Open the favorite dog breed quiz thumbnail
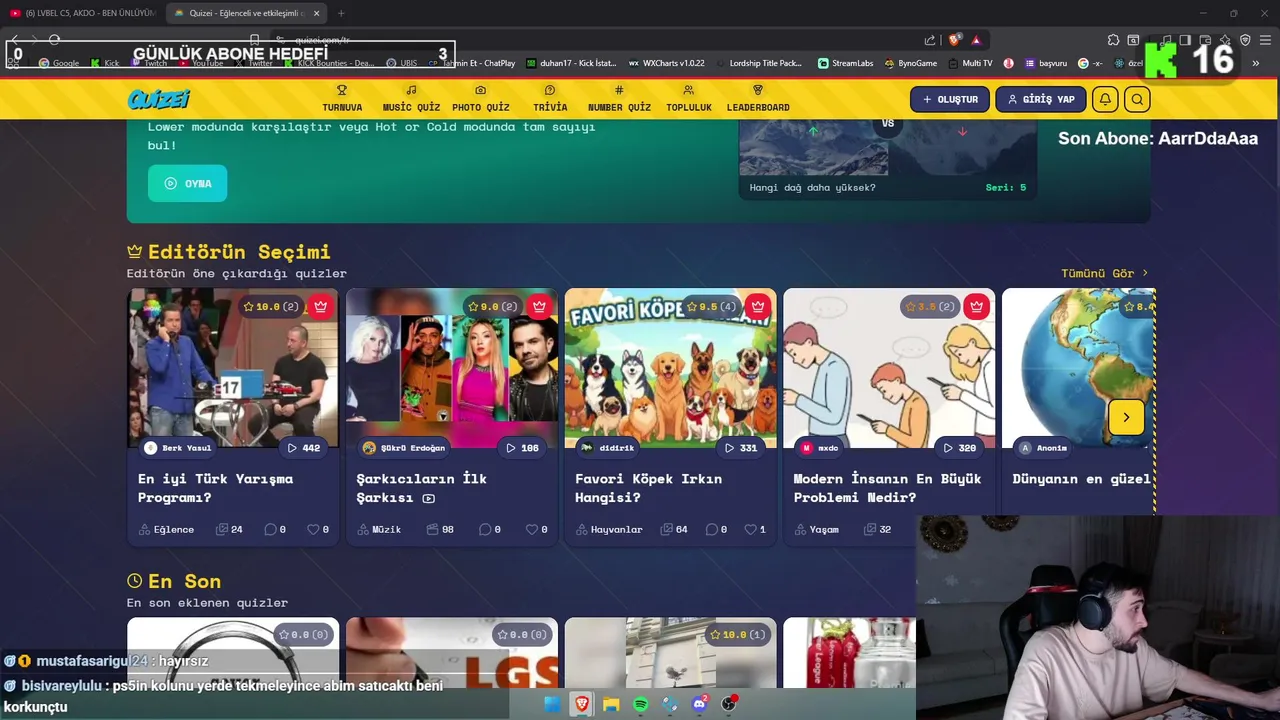 coord(670,367)
